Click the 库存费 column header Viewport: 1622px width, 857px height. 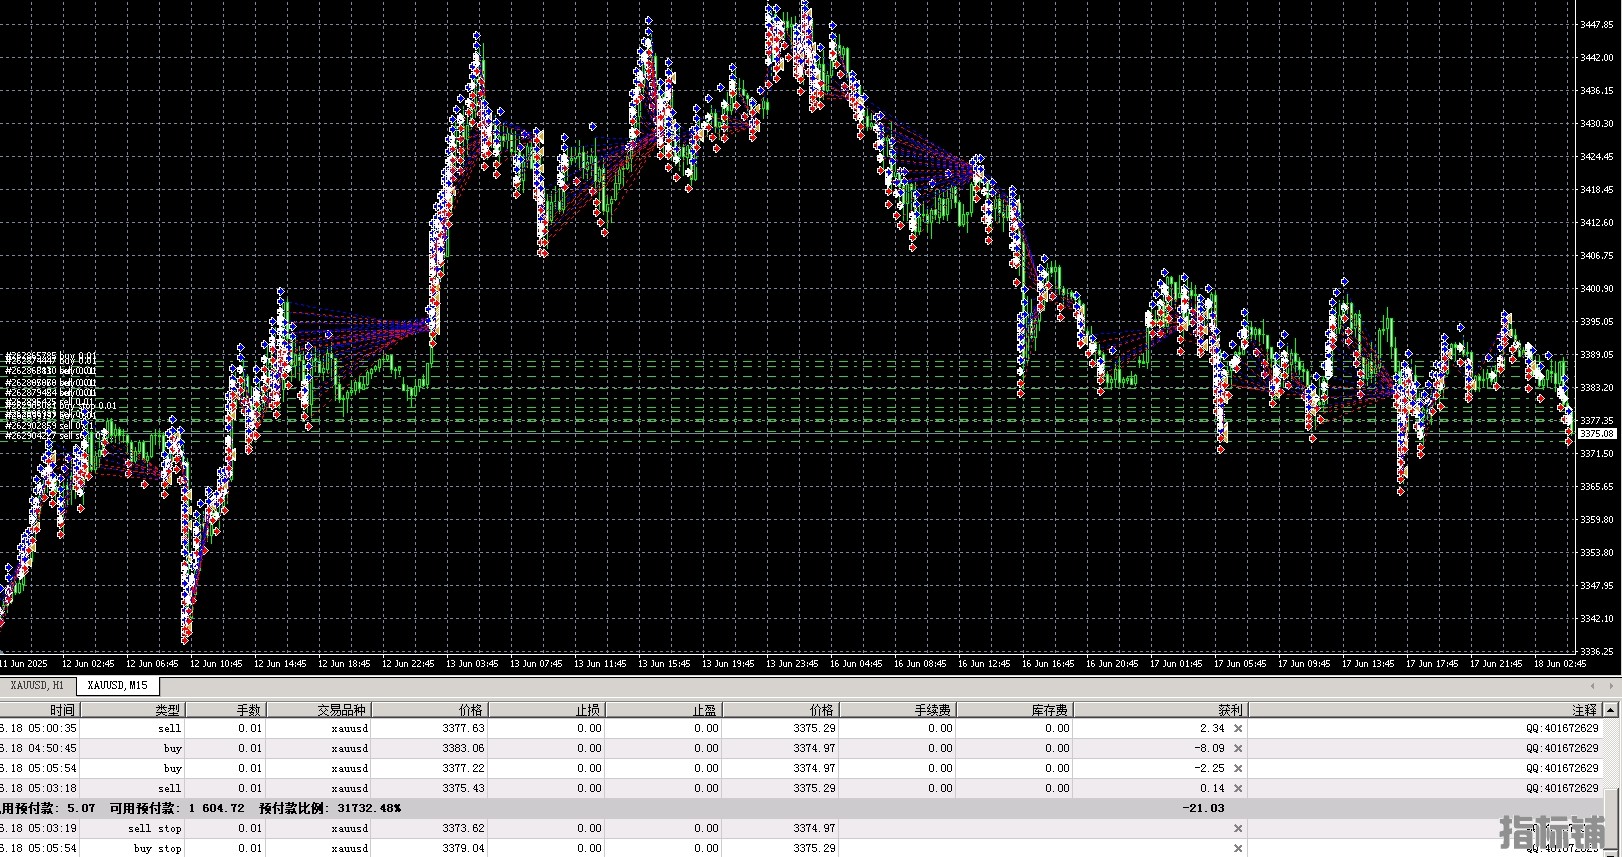1015,710
